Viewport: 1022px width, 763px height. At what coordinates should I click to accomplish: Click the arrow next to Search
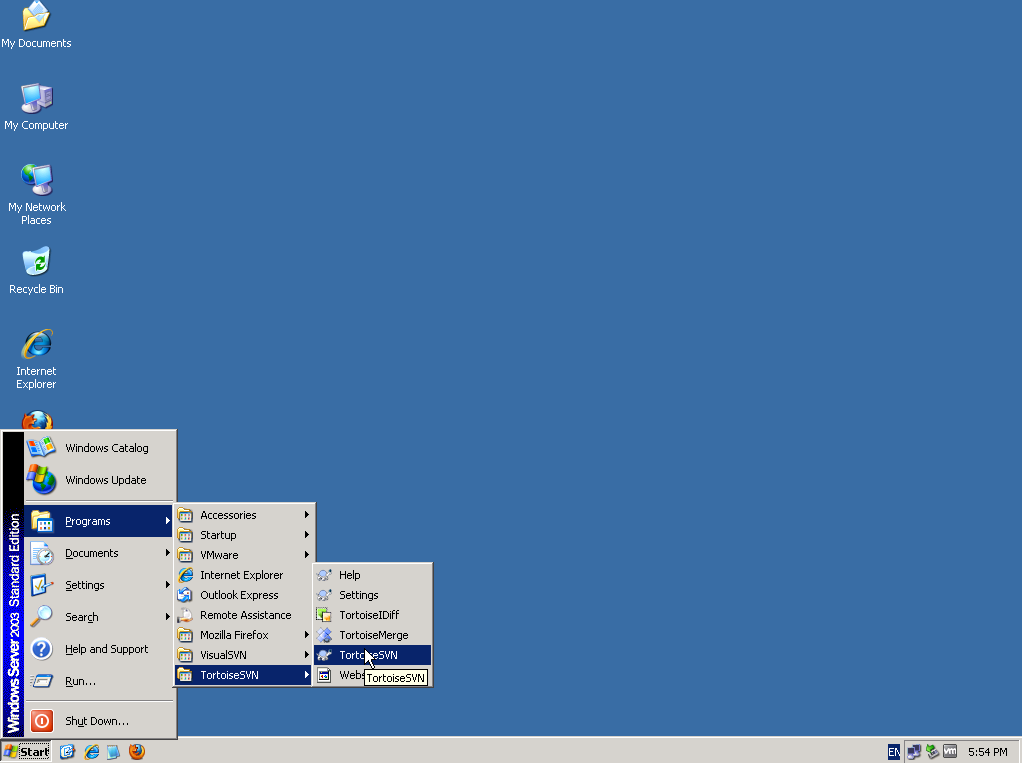click(x=168, y=616)
